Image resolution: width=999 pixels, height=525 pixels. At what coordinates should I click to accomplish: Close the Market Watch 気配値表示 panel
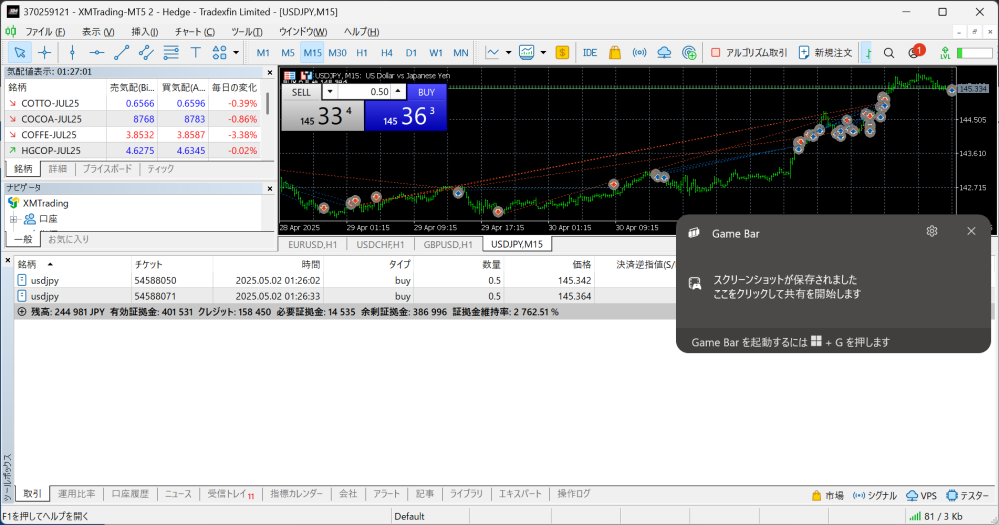coord(270,73)
